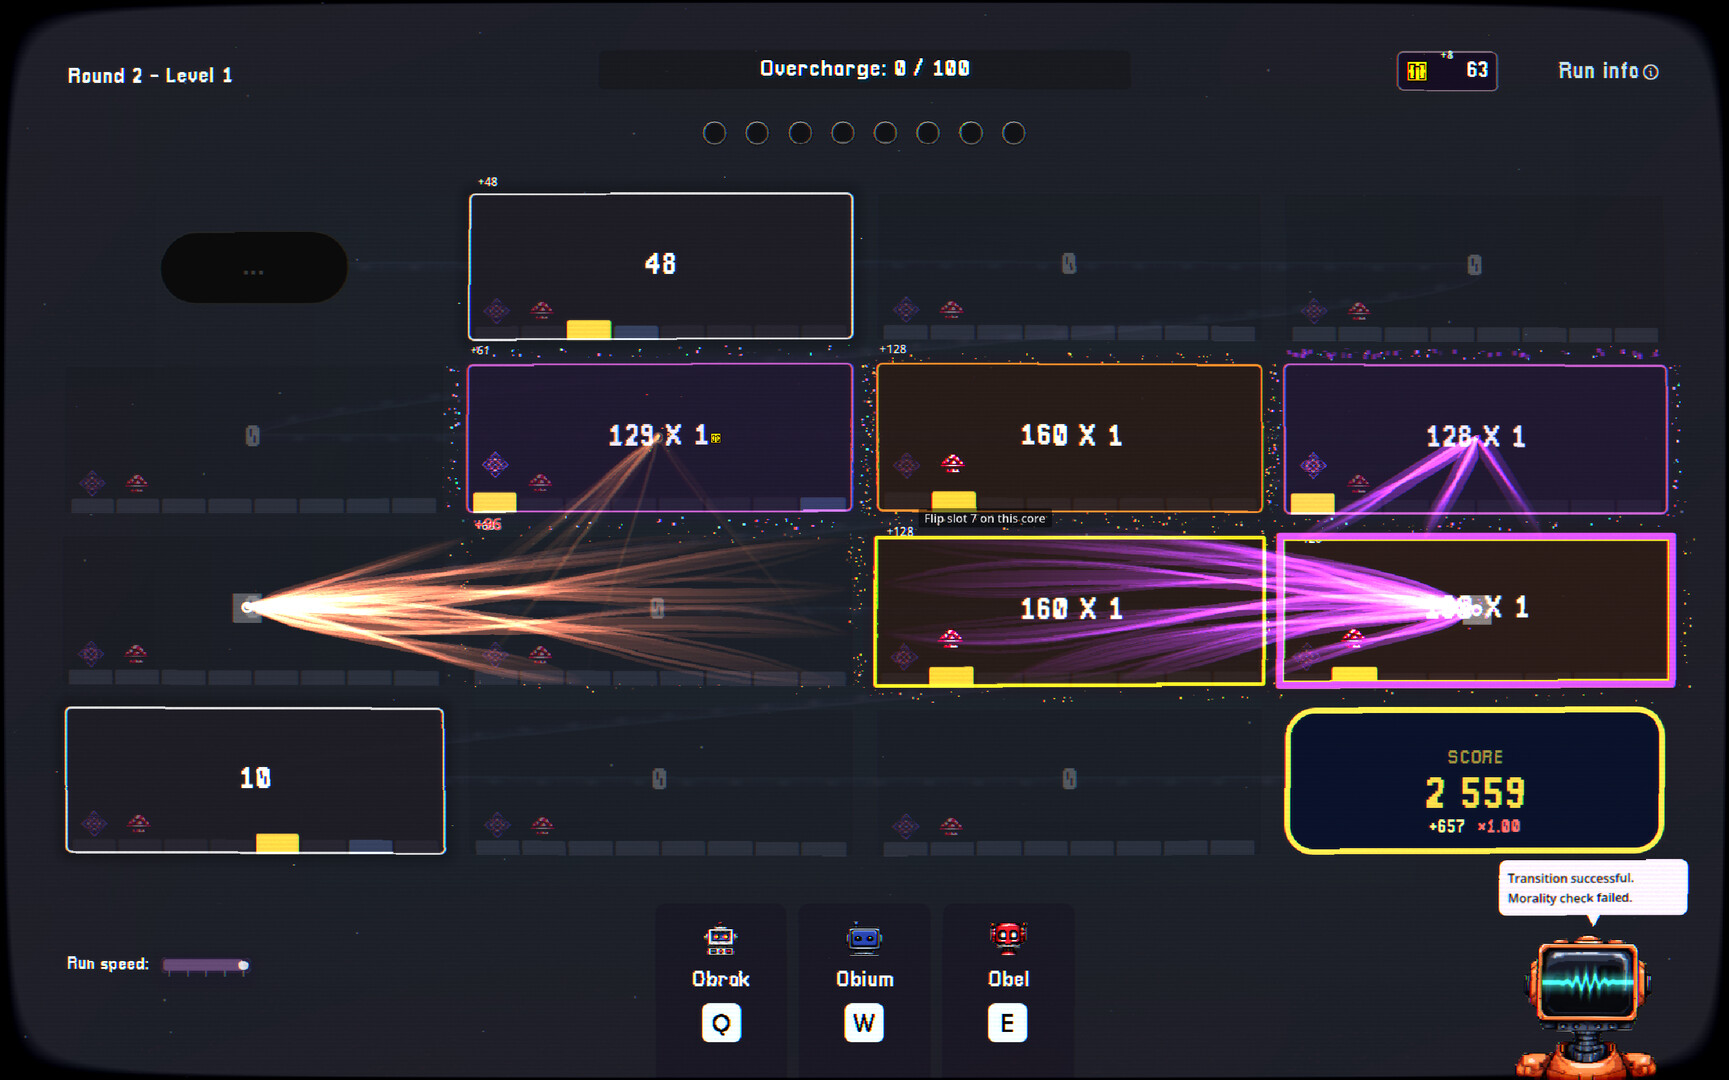Adjust the Run speed slider
The width and height of the screenshot is (1729, 1080).
point(243,963)
